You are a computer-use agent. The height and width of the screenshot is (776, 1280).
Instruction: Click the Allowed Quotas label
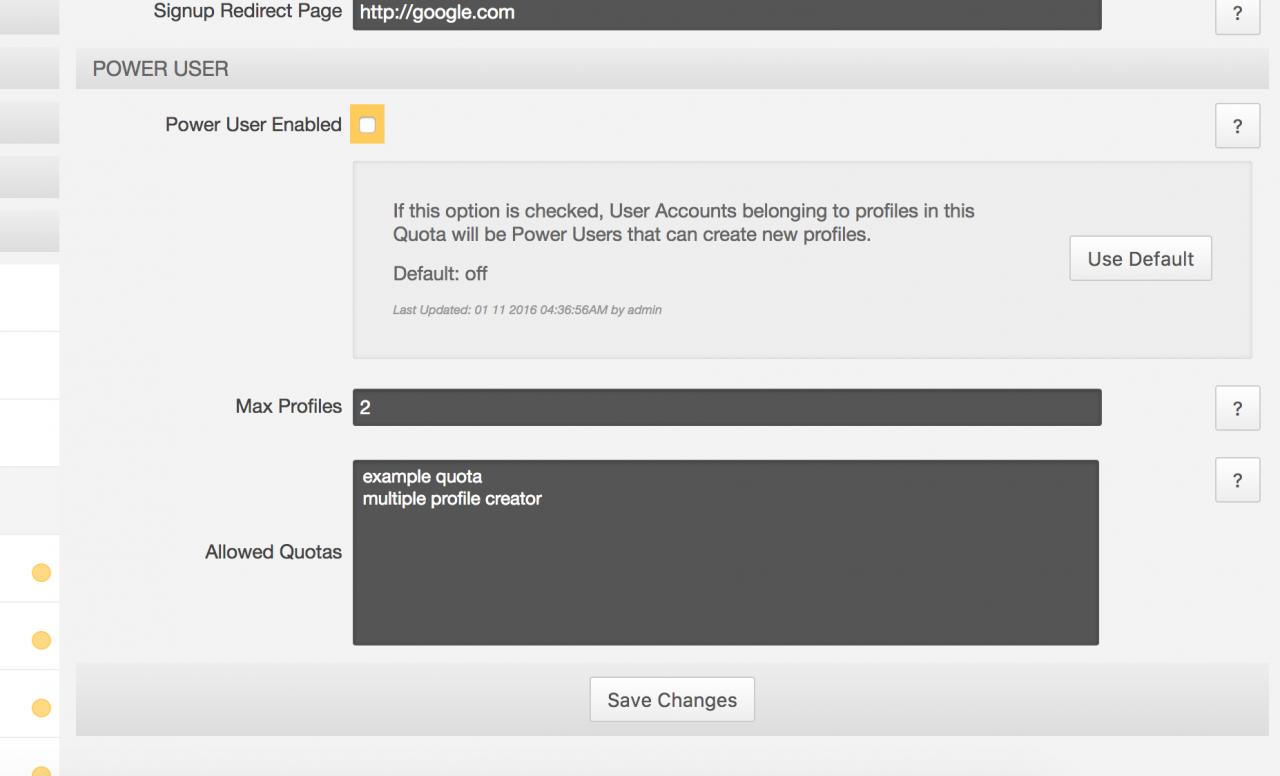(x=273, y=552)
